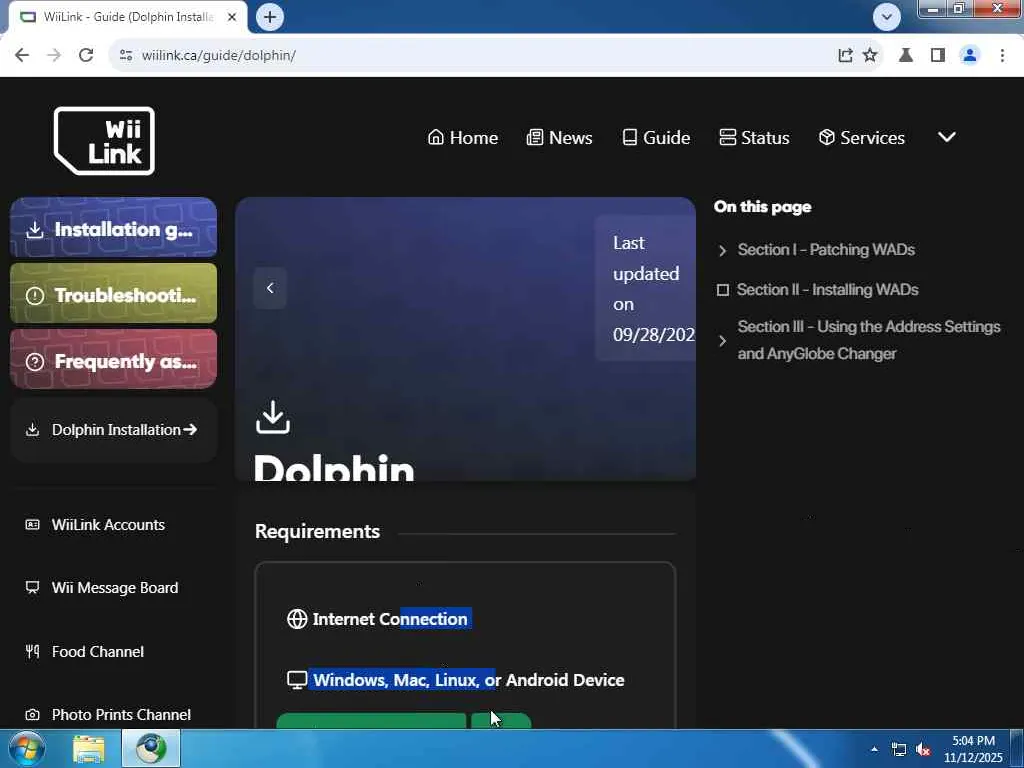Image resolution: width=1024 pixels, height=768 pixels.
Task: Select Dolphin Installation sidebar link
Action: (114, 430)
